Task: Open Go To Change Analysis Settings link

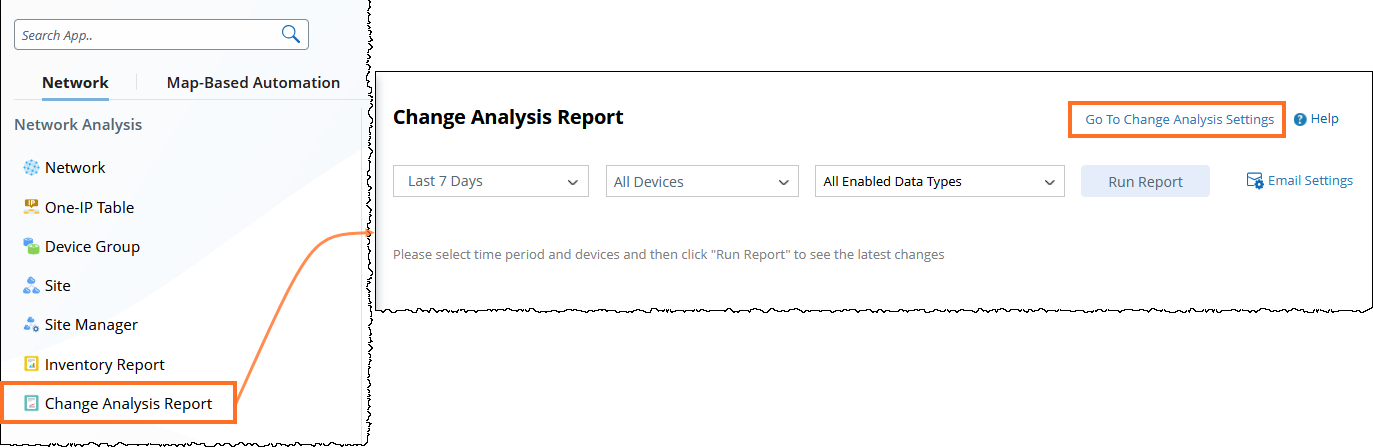Action: [x=1179, y=119]
